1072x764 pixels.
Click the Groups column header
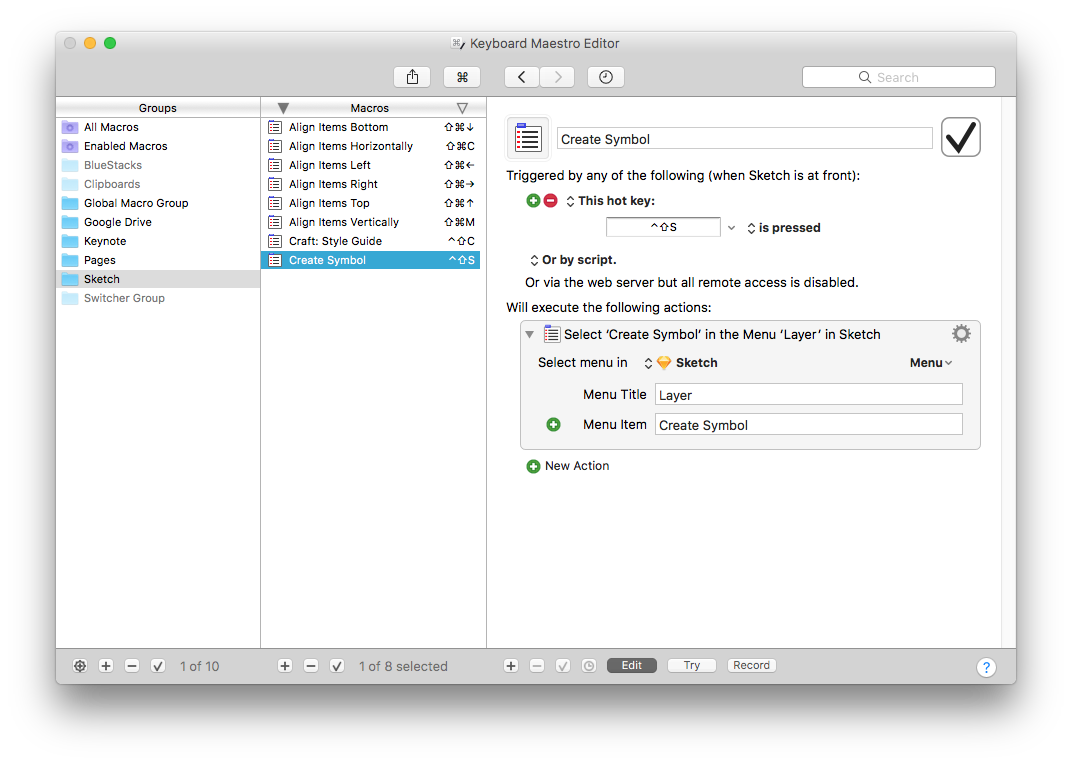tap(158, 108)
